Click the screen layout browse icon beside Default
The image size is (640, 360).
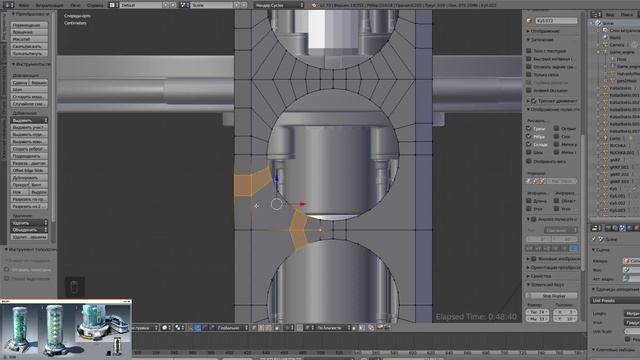pos(114,5)
